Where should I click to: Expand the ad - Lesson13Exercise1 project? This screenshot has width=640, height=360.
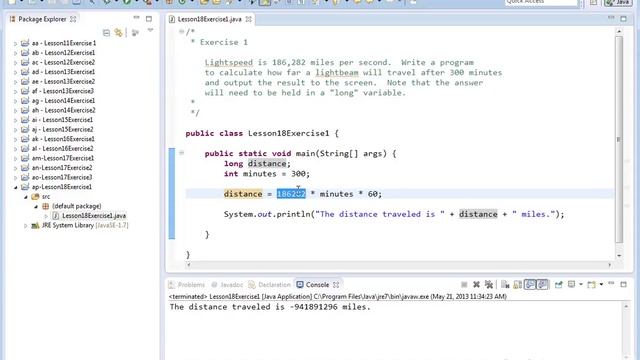point(16,72)
